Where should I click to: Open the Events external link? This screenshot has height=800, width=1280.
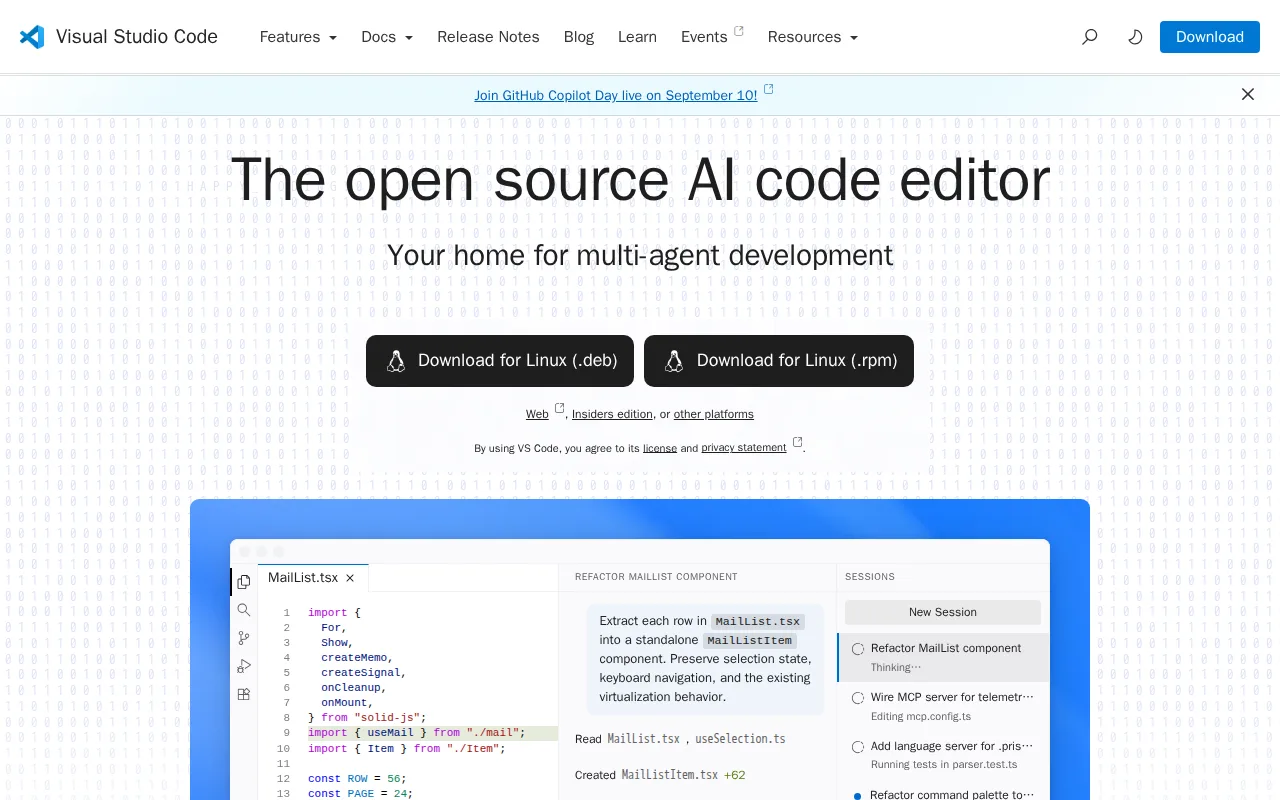click(x=712, y=37)
